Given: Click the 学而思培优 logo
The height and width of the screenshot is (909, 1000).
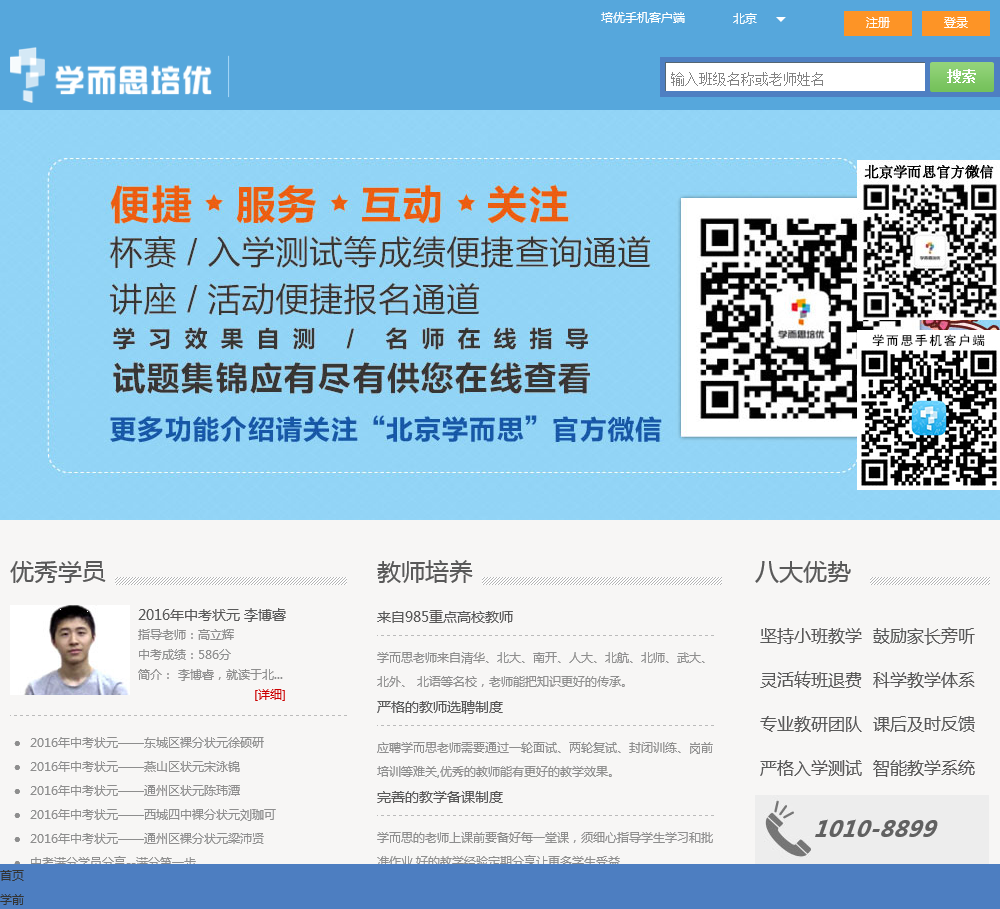Looking at the screenshot, I should (x=111, y=75).
